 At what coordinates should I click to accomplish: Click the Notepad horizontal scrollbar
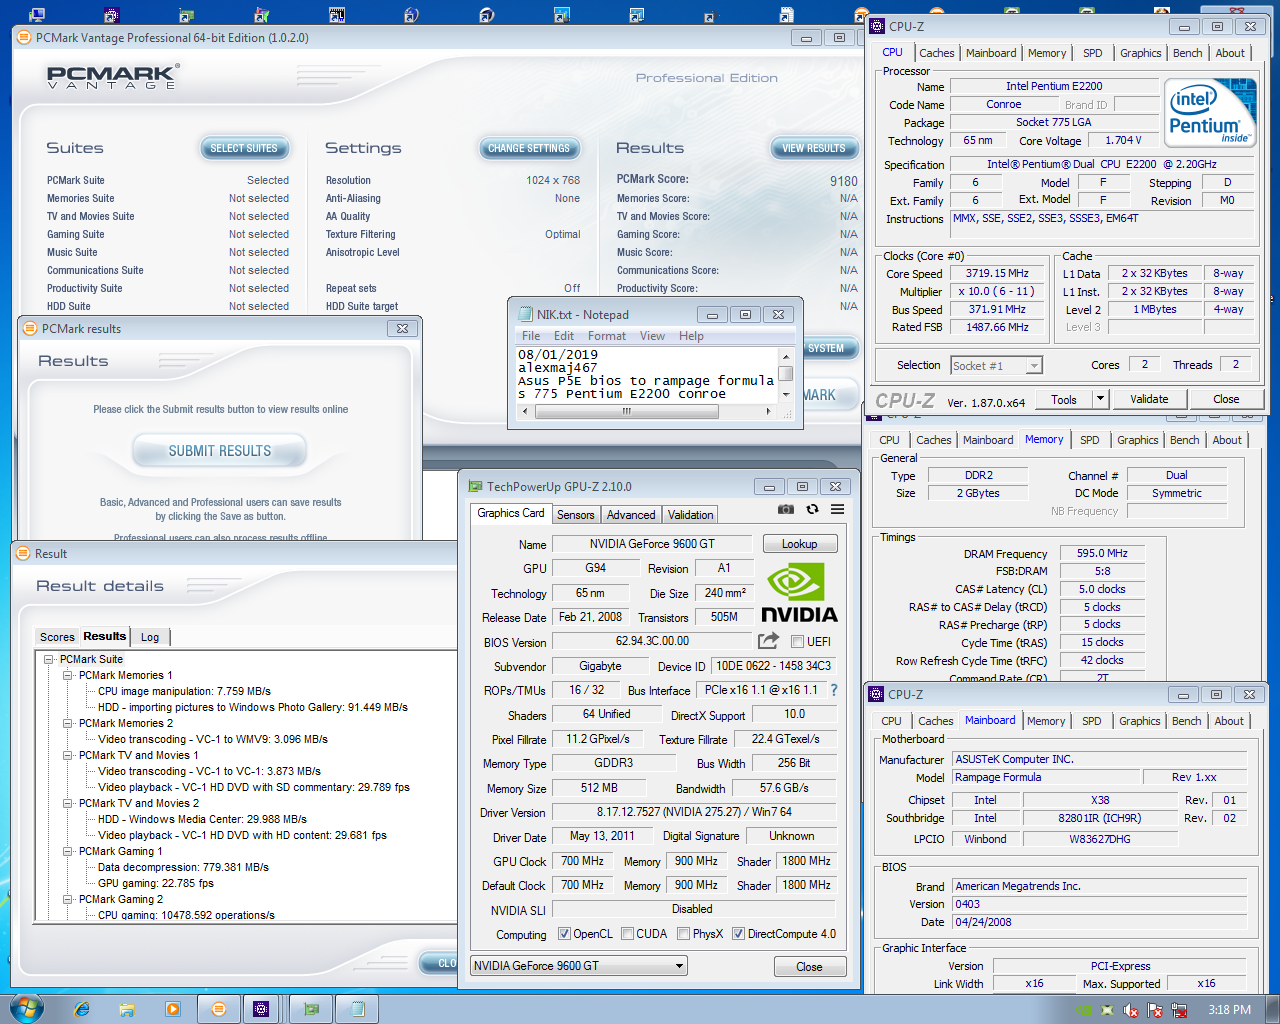(x=646, y=411)
